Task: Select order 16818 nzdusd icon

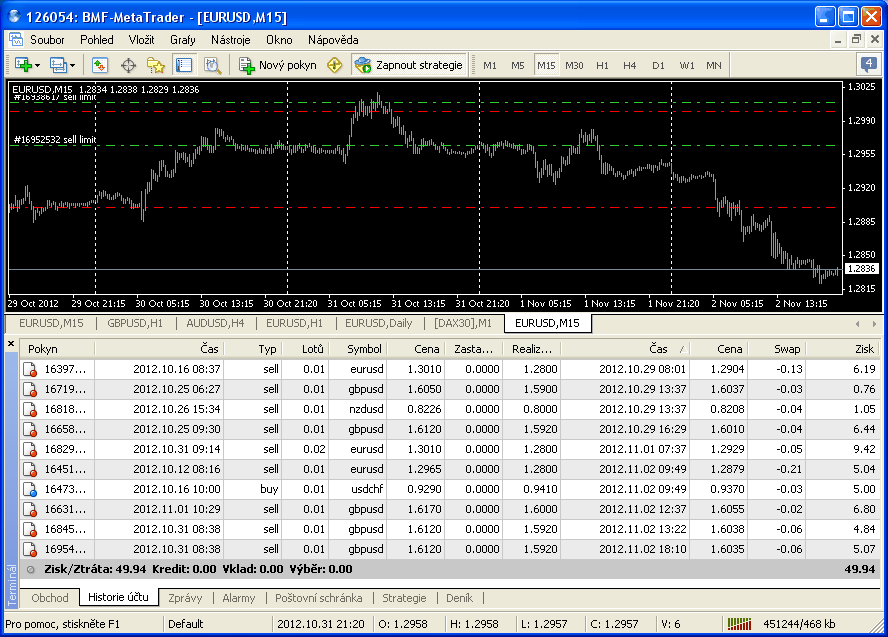Action: 30,409
